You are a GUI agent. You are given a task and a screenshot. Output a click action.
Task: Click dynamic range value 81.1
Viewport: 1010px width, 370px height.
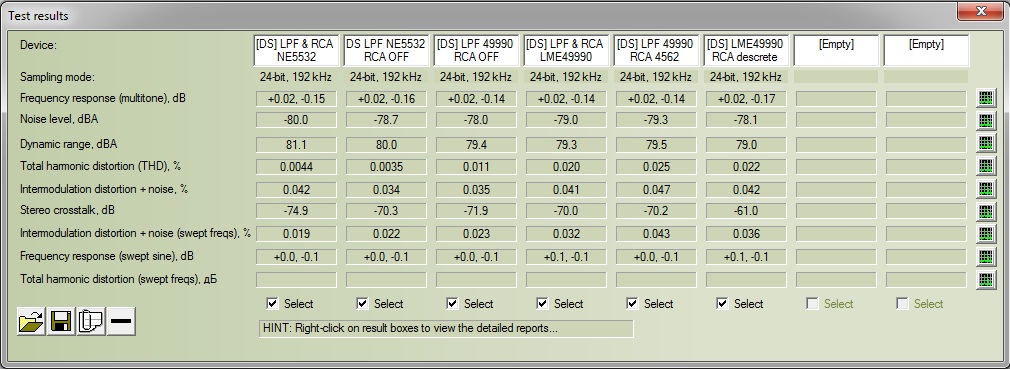click(296, 144)
